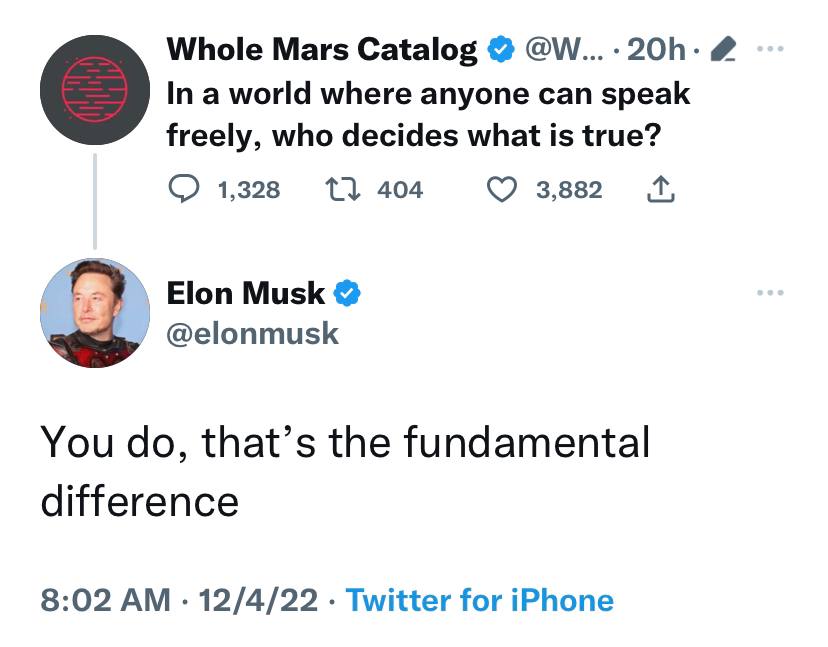Click the Elon Musk display name
Screen dimensions: 828x647
click(245, 294)
